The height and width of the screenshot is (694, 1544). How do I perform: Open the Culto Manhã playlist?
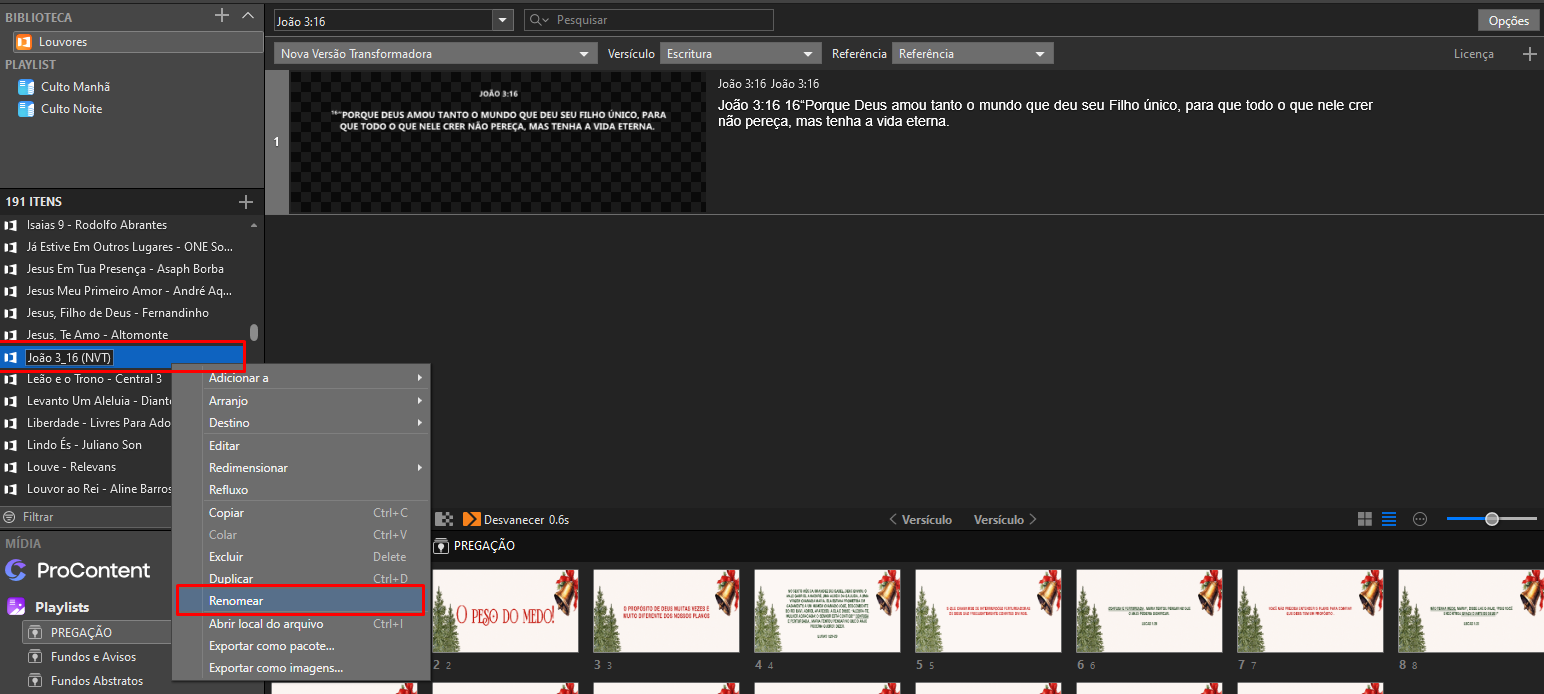pyautogui.click(x=75, y=87)
